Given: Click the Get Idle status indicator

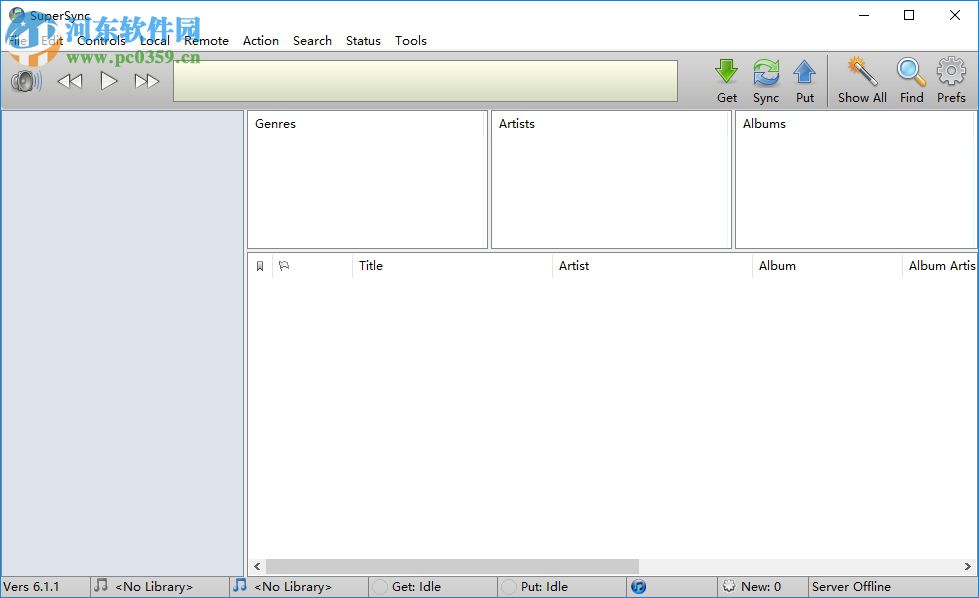Looking at the screenshot, I should 379,587.
